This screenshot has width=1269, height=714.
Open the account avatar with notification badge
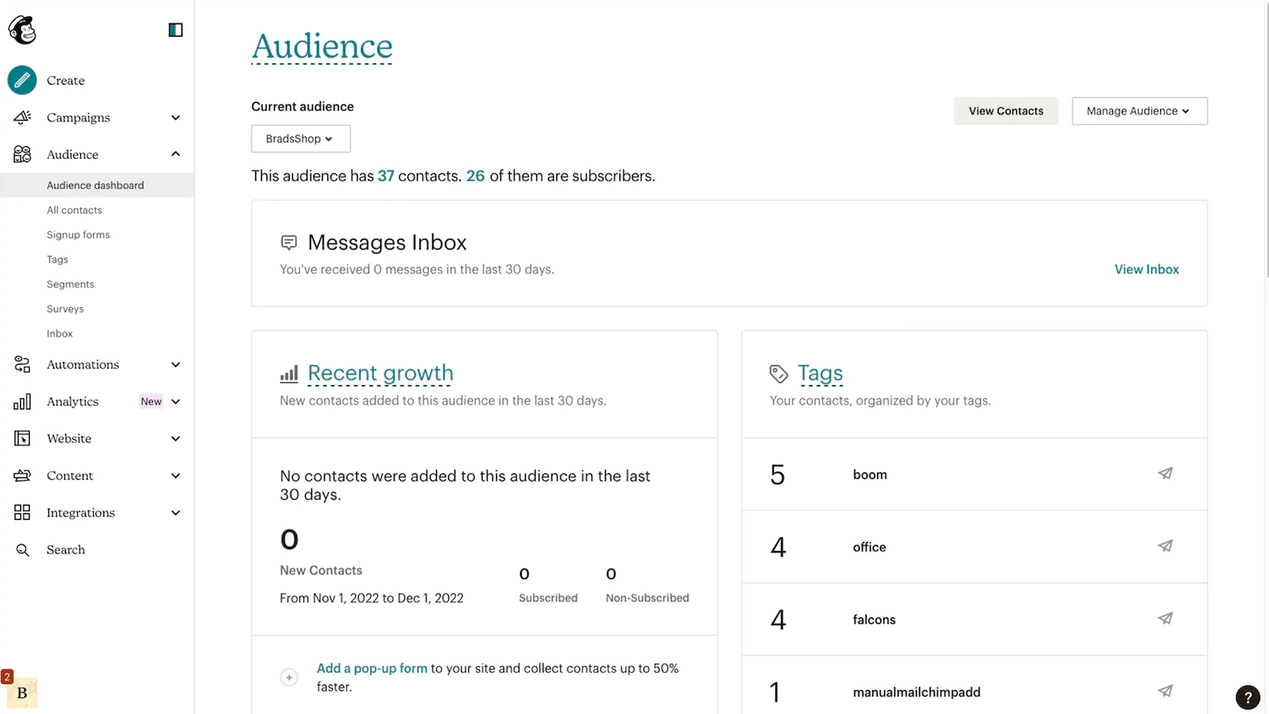pyautogui.click(x=21, y=691)
